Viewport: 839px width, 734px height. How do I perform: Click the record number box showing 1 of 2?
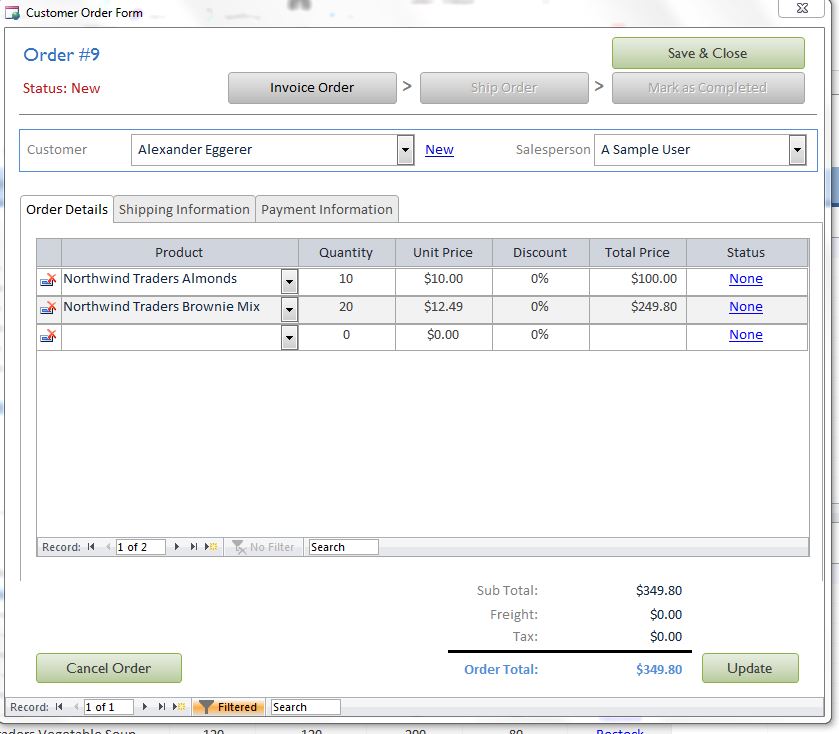(140, 547)
